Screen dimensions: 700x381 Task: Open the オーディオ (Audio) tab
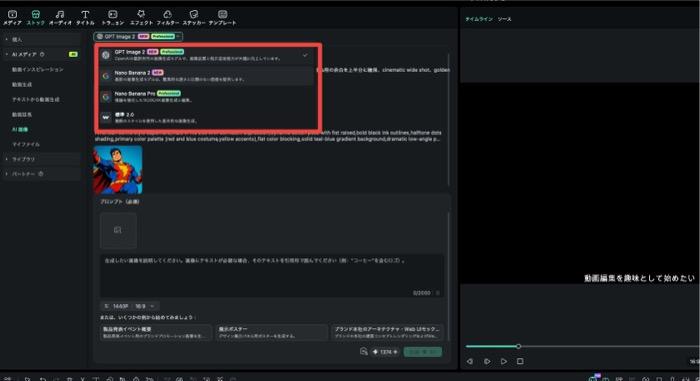(x=60, y=17)
